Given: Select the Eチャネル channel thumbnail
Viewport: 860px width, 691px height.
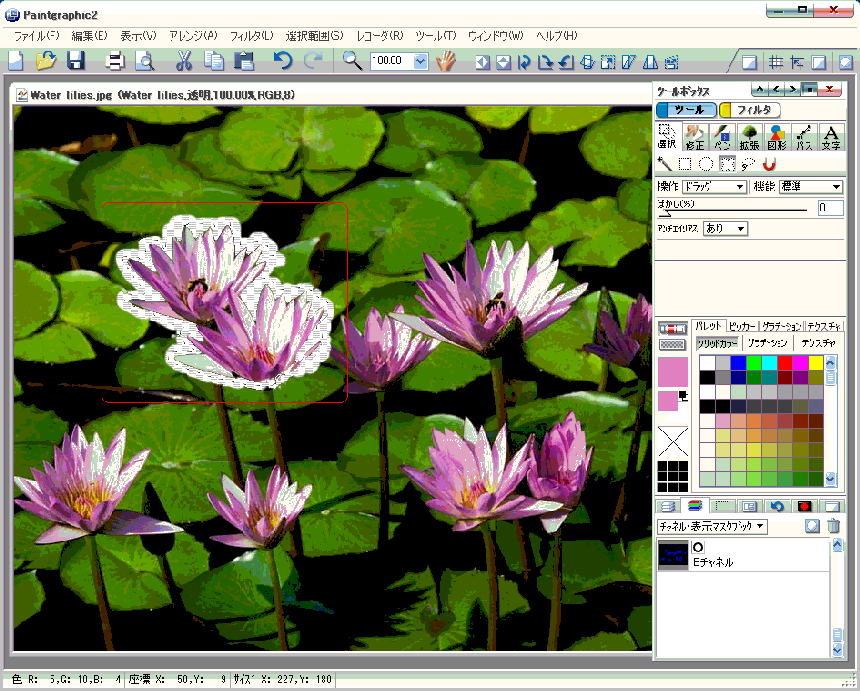Looking at the screenshot, I should coord(673,556).
